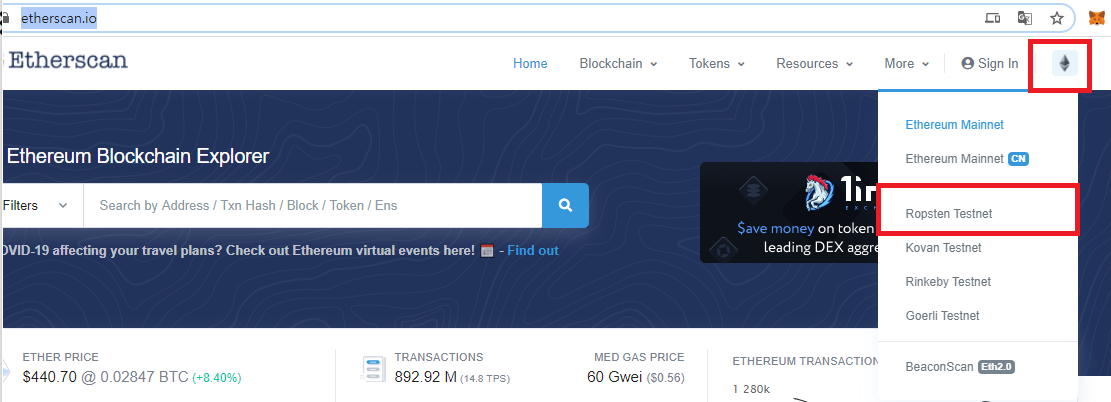This screenshot has width=1111, height=402.
Task: Open BeaconScan Eth2.0 entry
Action: [960, 367]
